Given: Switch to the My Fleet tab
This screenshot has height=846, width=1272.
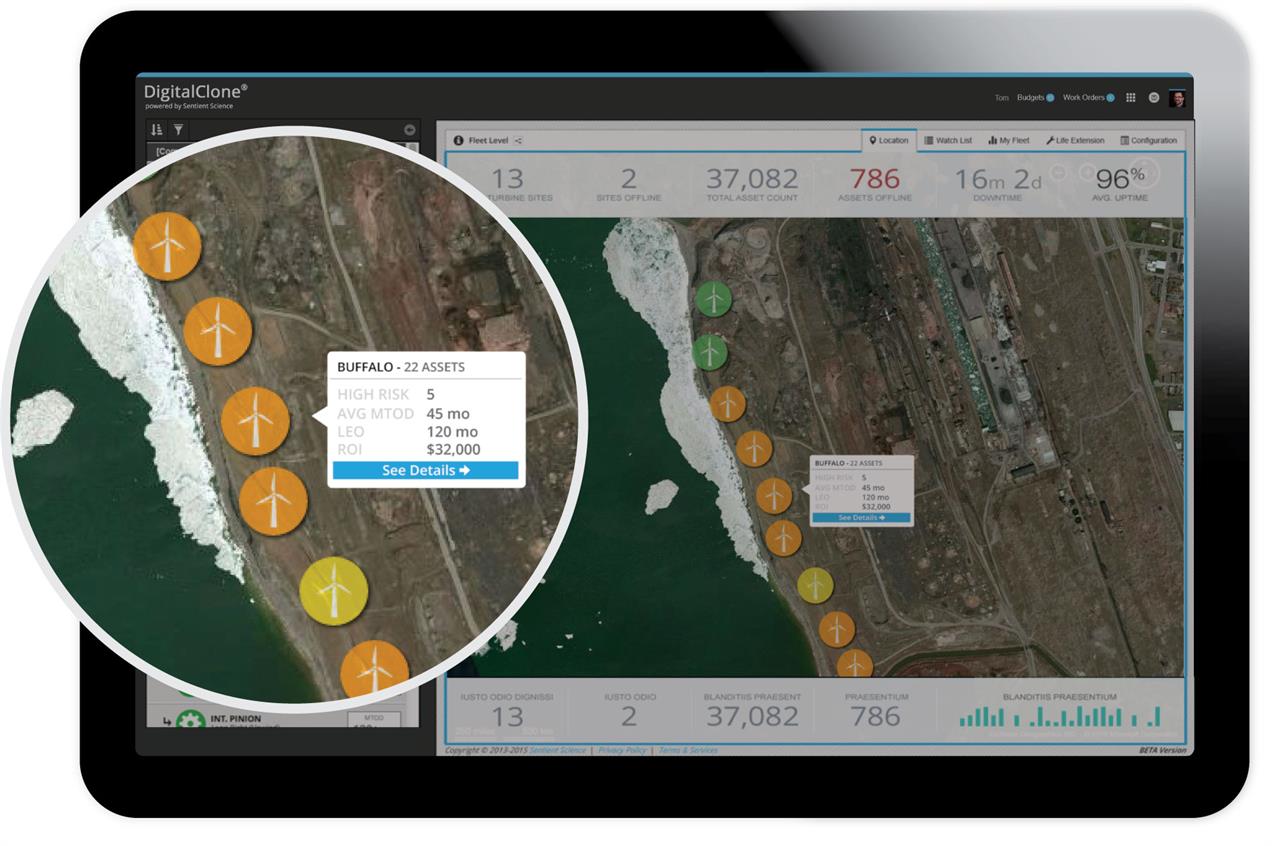Looking at the screenshot, I should [1009, 141].
